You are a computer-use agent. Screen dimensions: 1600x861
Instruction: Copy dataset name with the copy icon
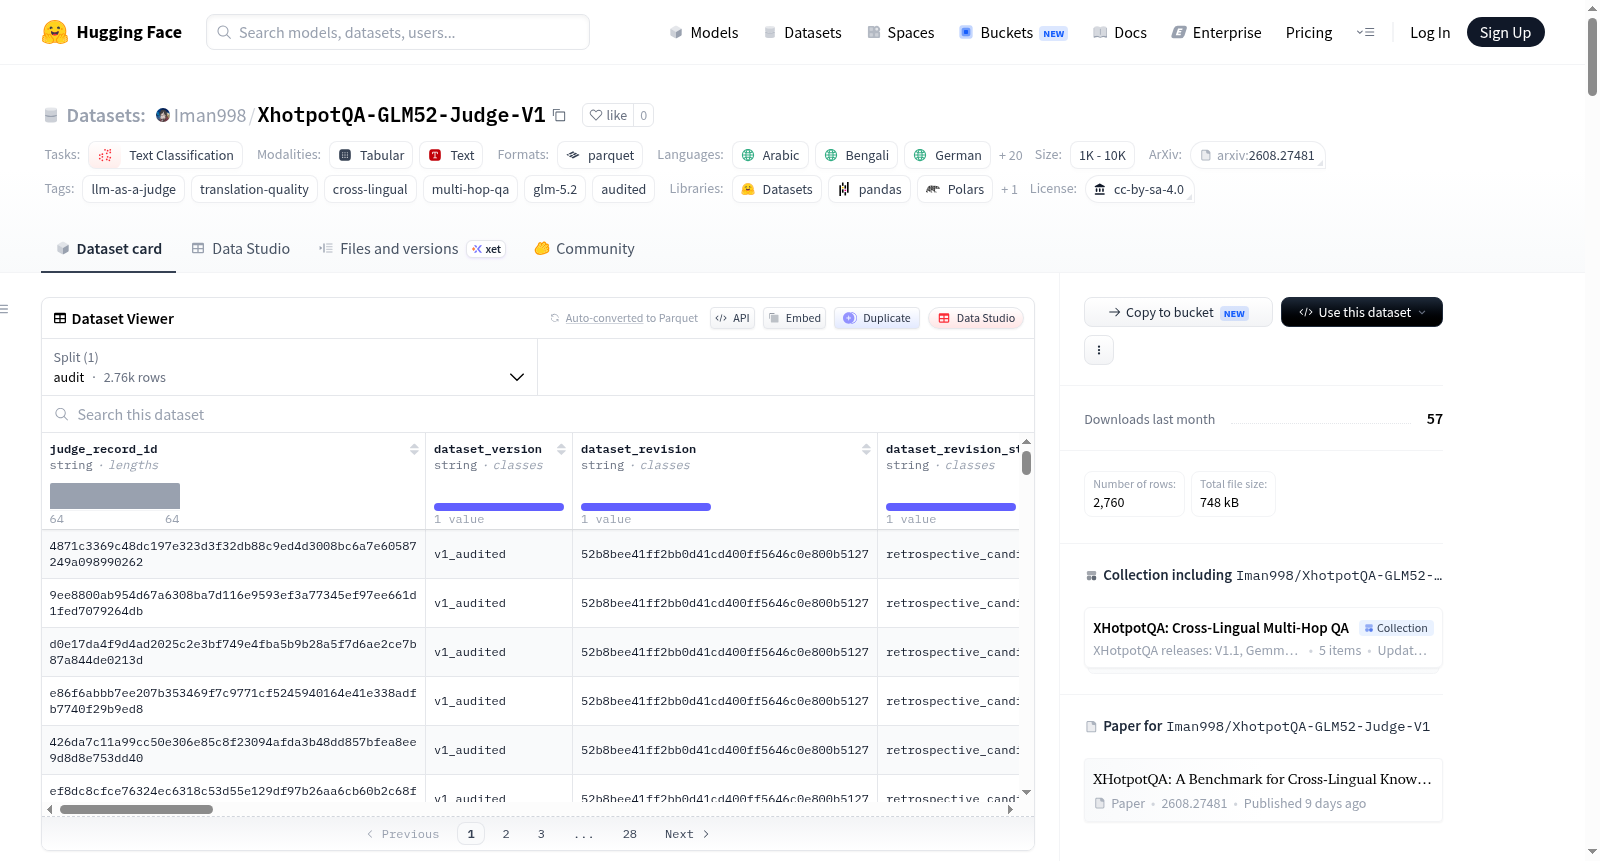[x=560, y=115]
